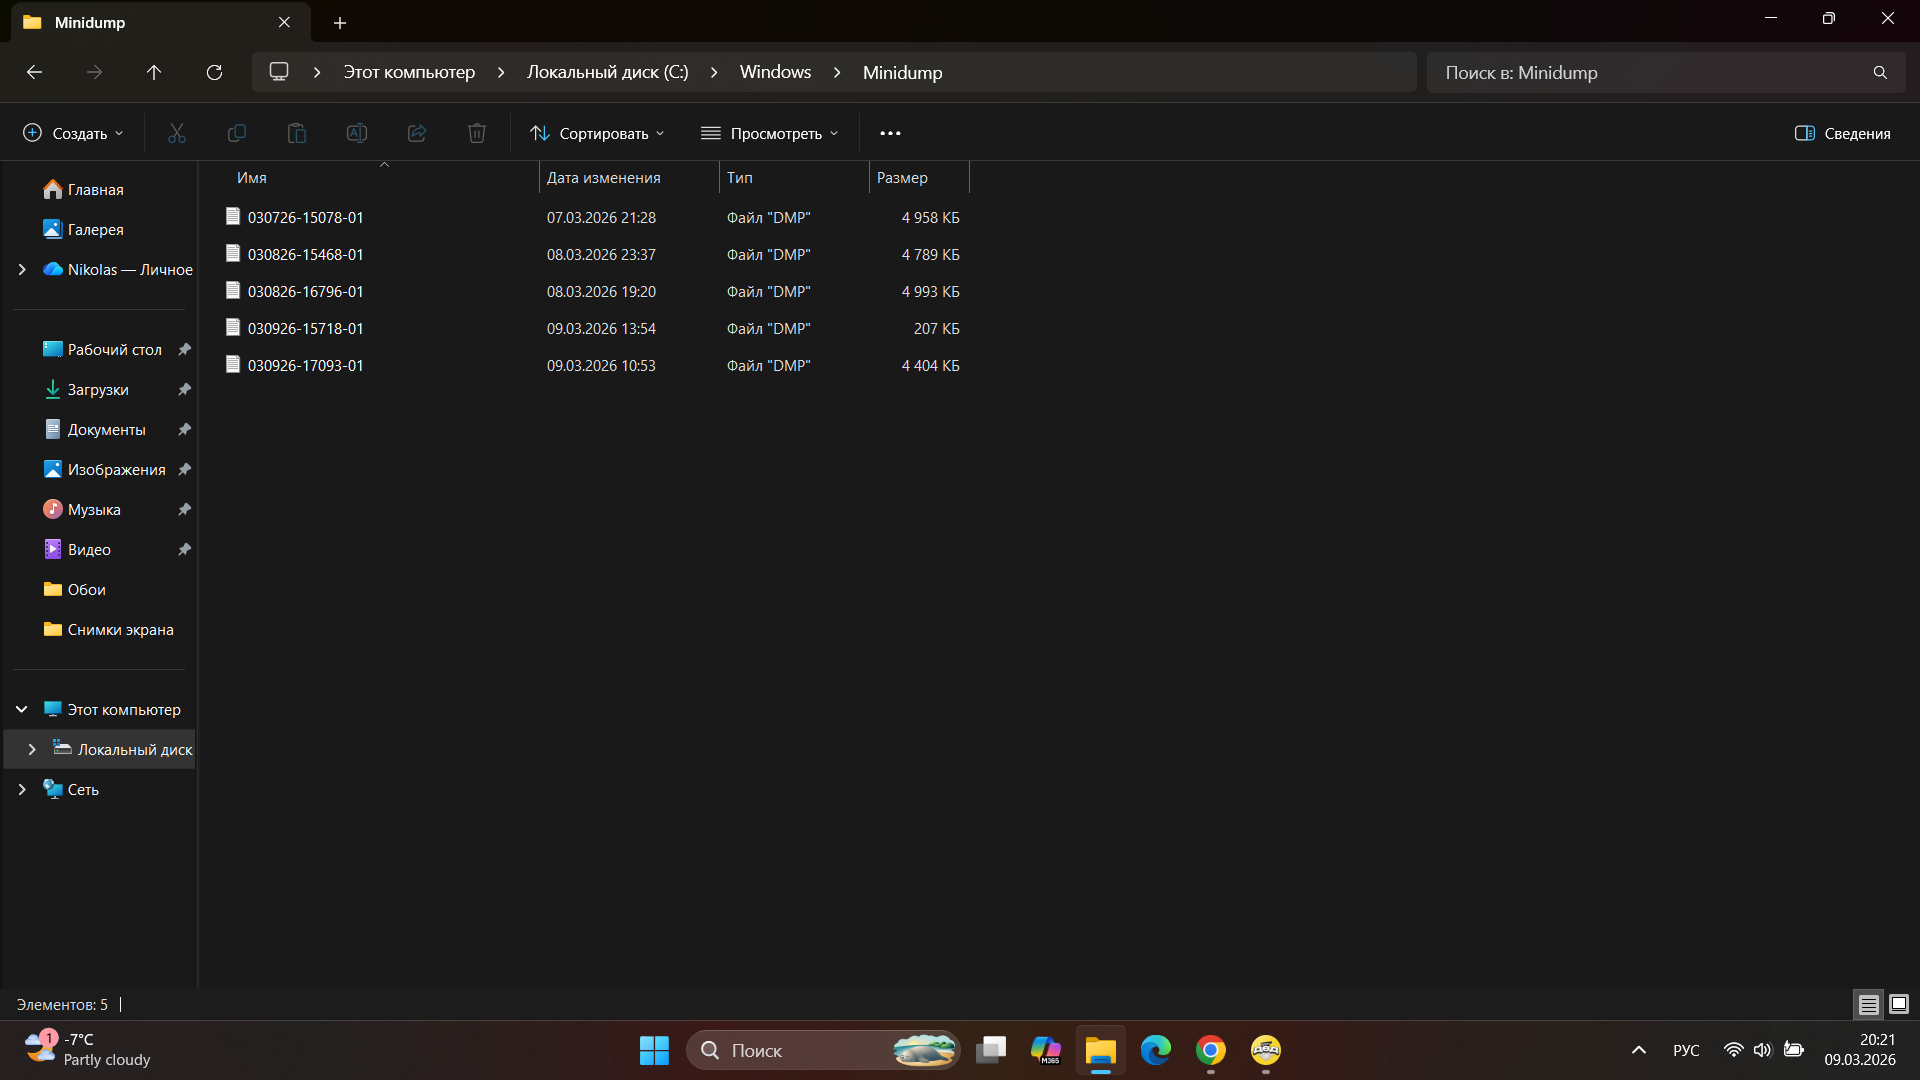Expand Nikolas — Личное tree node
1920x1080 pixels.
[22, 269]
